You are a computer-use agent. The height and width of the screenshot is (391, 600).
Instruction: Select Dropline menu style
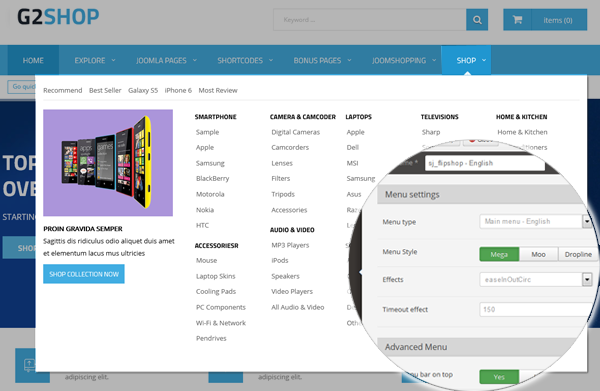[578, 254]
